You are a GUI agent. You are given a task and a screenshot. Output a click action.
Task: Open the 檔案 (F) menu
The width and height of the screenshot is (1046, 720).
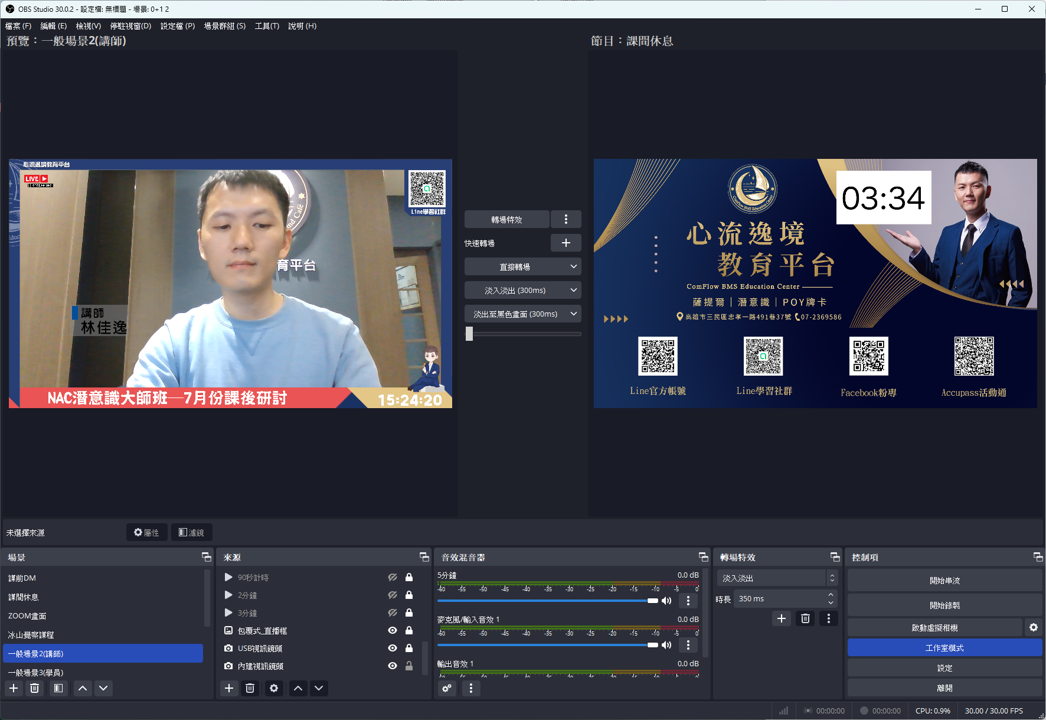18,26
